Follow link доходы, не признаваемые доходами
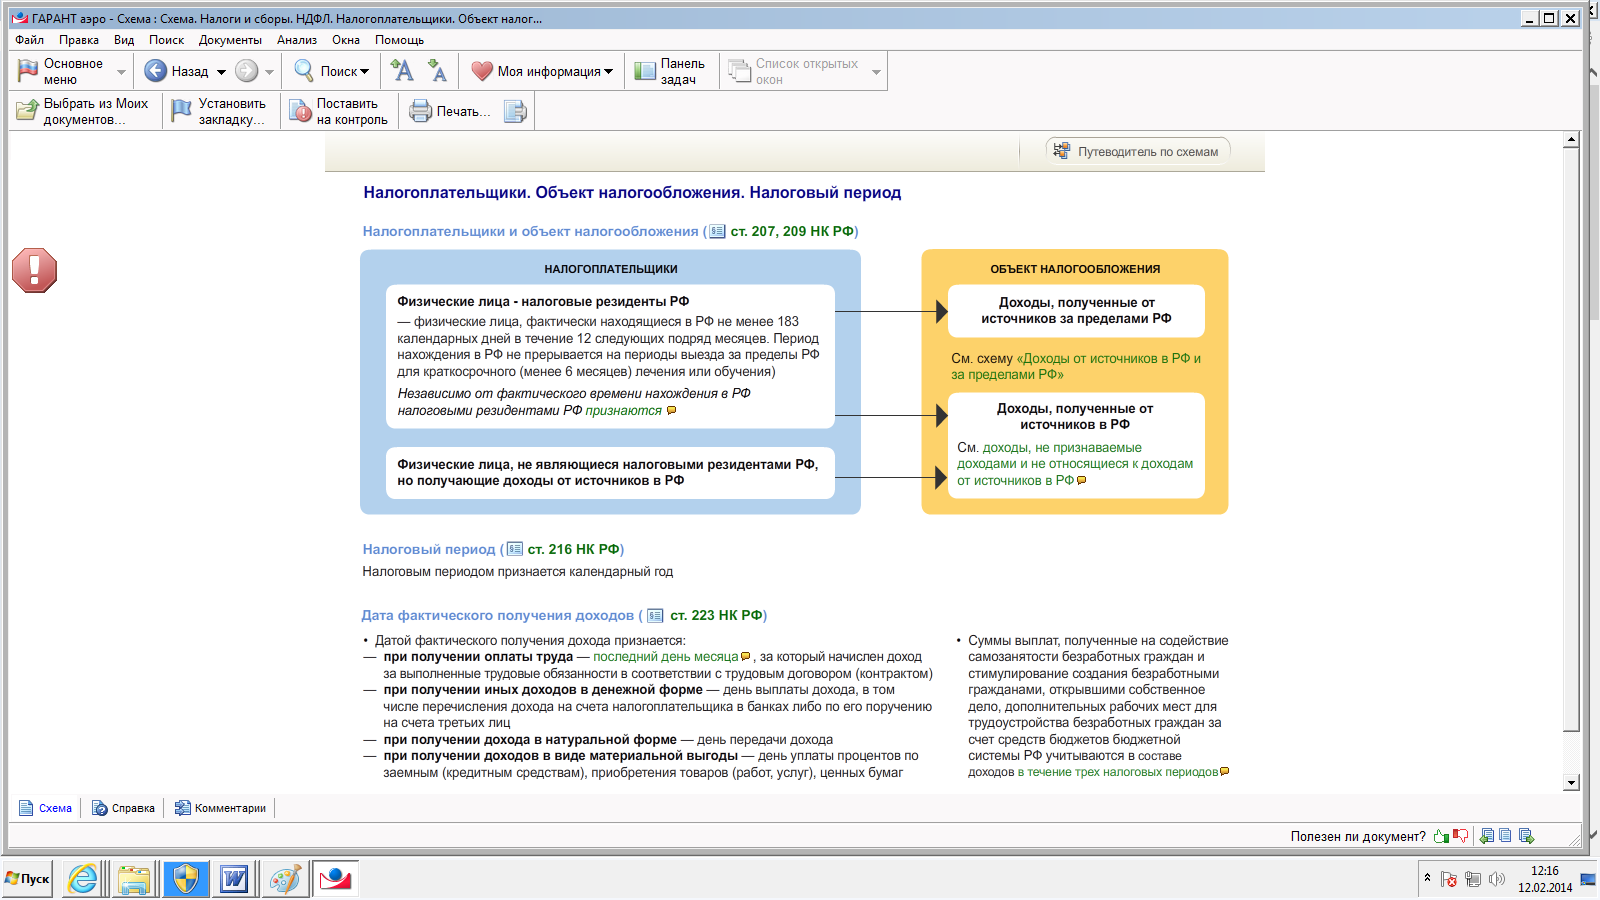The height and width of the screenshot is (900, 1600). 1075,464
